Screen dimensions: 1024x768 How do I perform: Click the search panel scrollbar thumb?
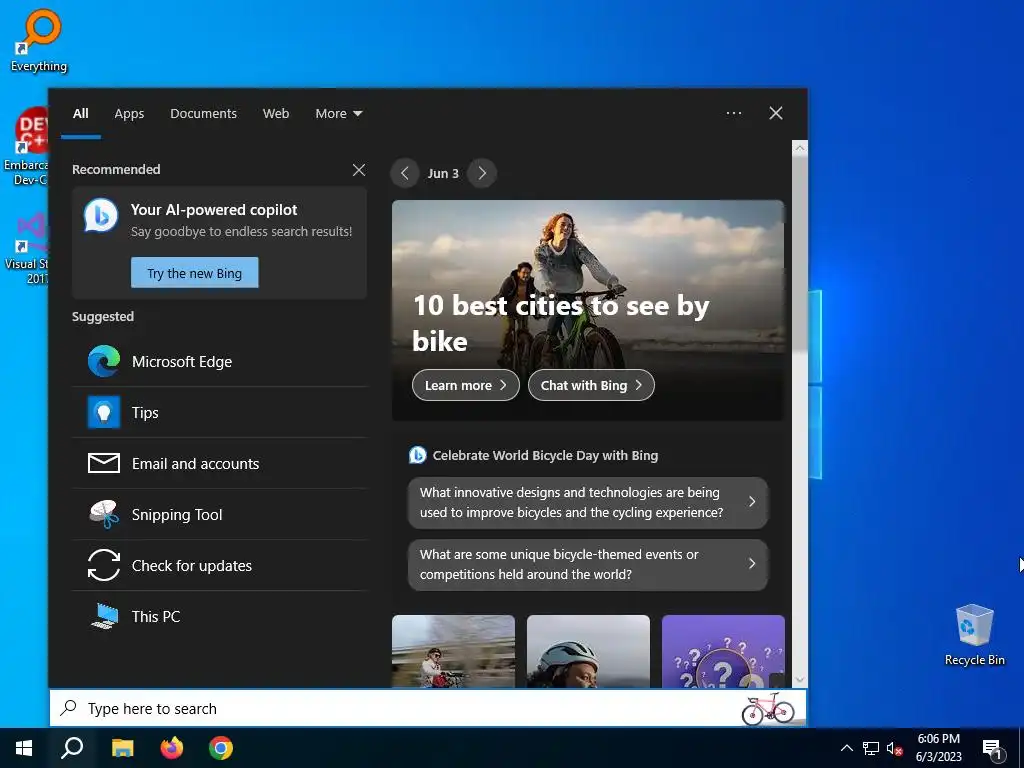pos(799,252)
